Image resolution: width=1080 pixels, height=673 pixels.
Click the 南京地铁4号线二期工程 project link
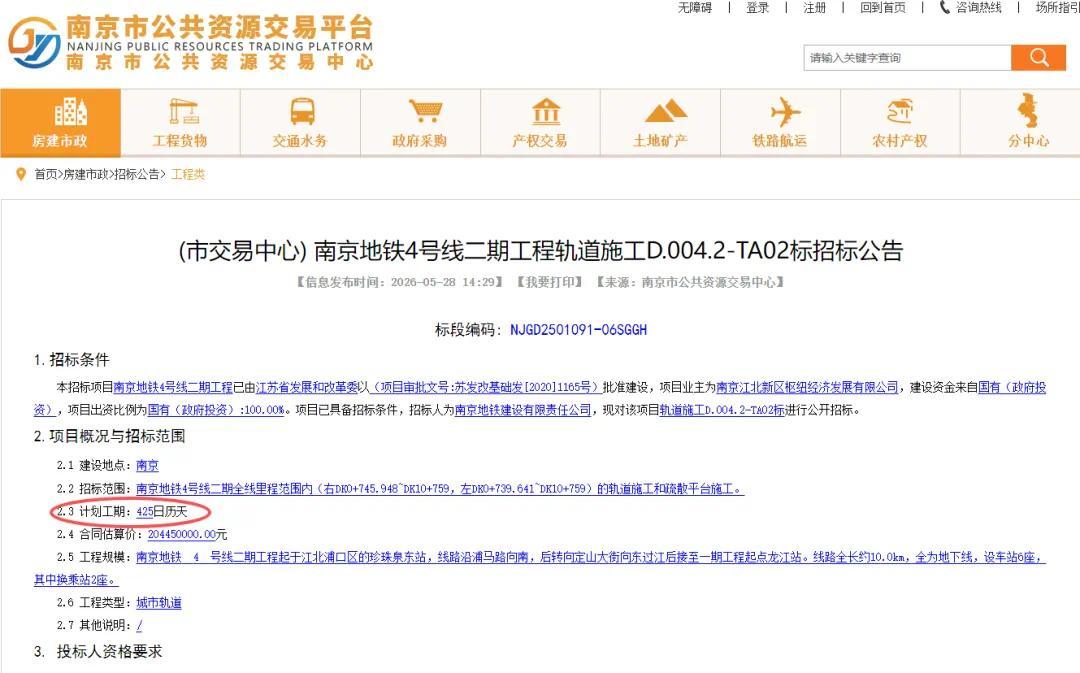173,387
